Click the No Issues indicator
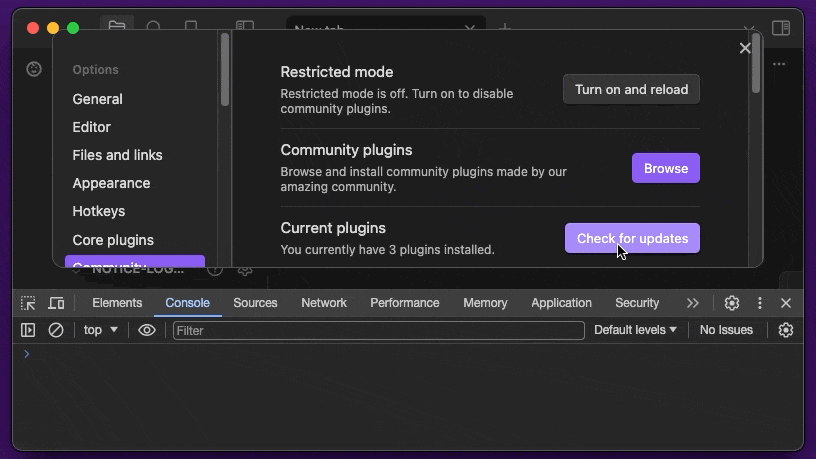 tap(726, 330)
